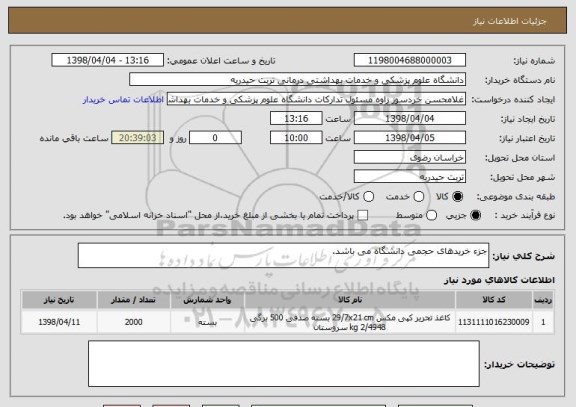
Task: Click the اطلاعات کالاهای مورد نیاز heading
Action: (x=499, y=280)
